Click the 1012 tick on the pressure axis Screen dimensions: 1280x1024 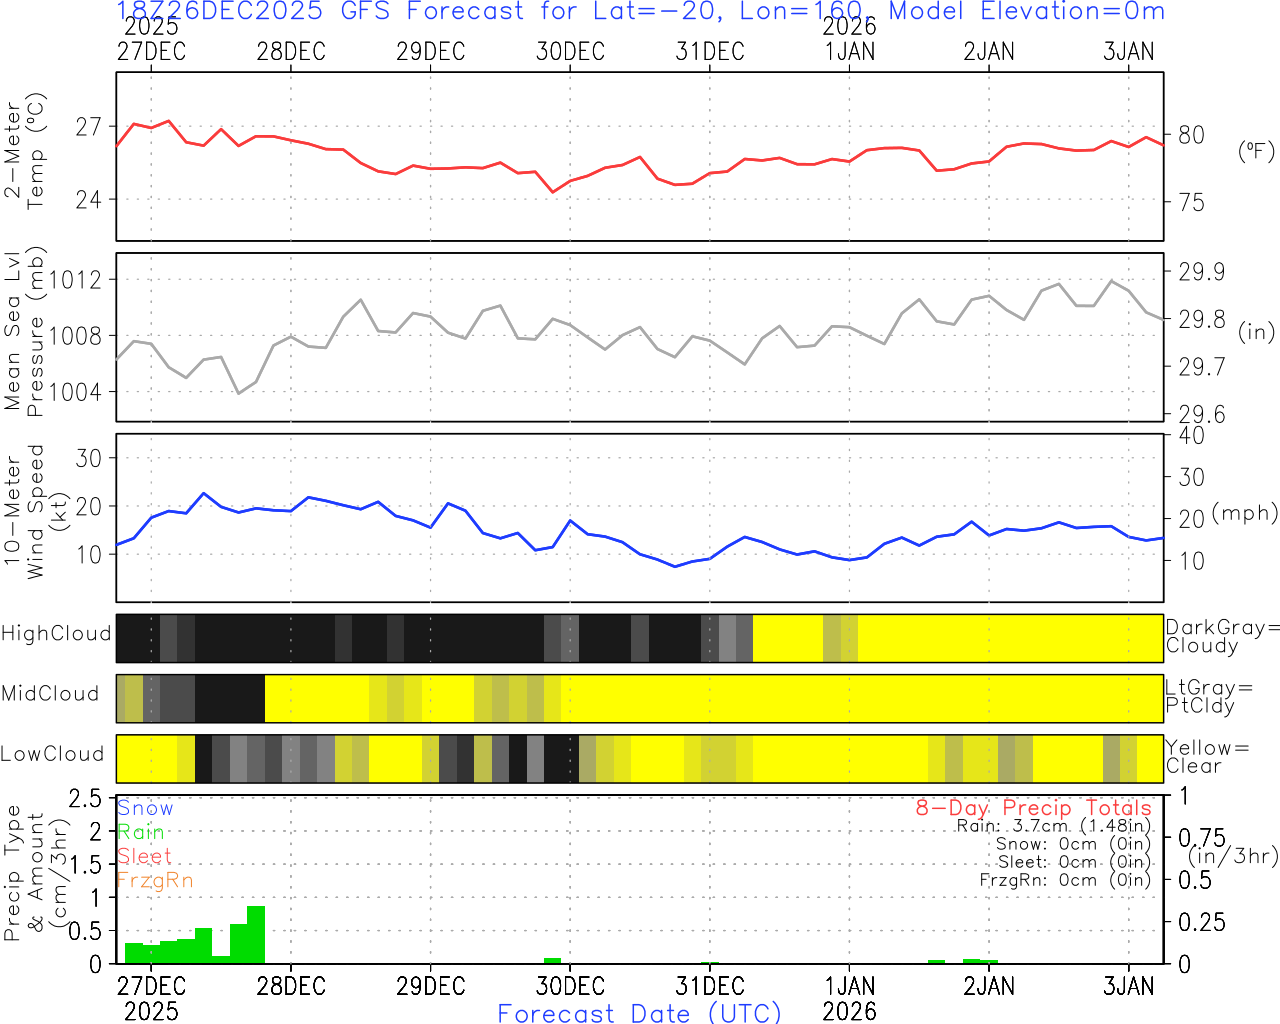[76, 280]
